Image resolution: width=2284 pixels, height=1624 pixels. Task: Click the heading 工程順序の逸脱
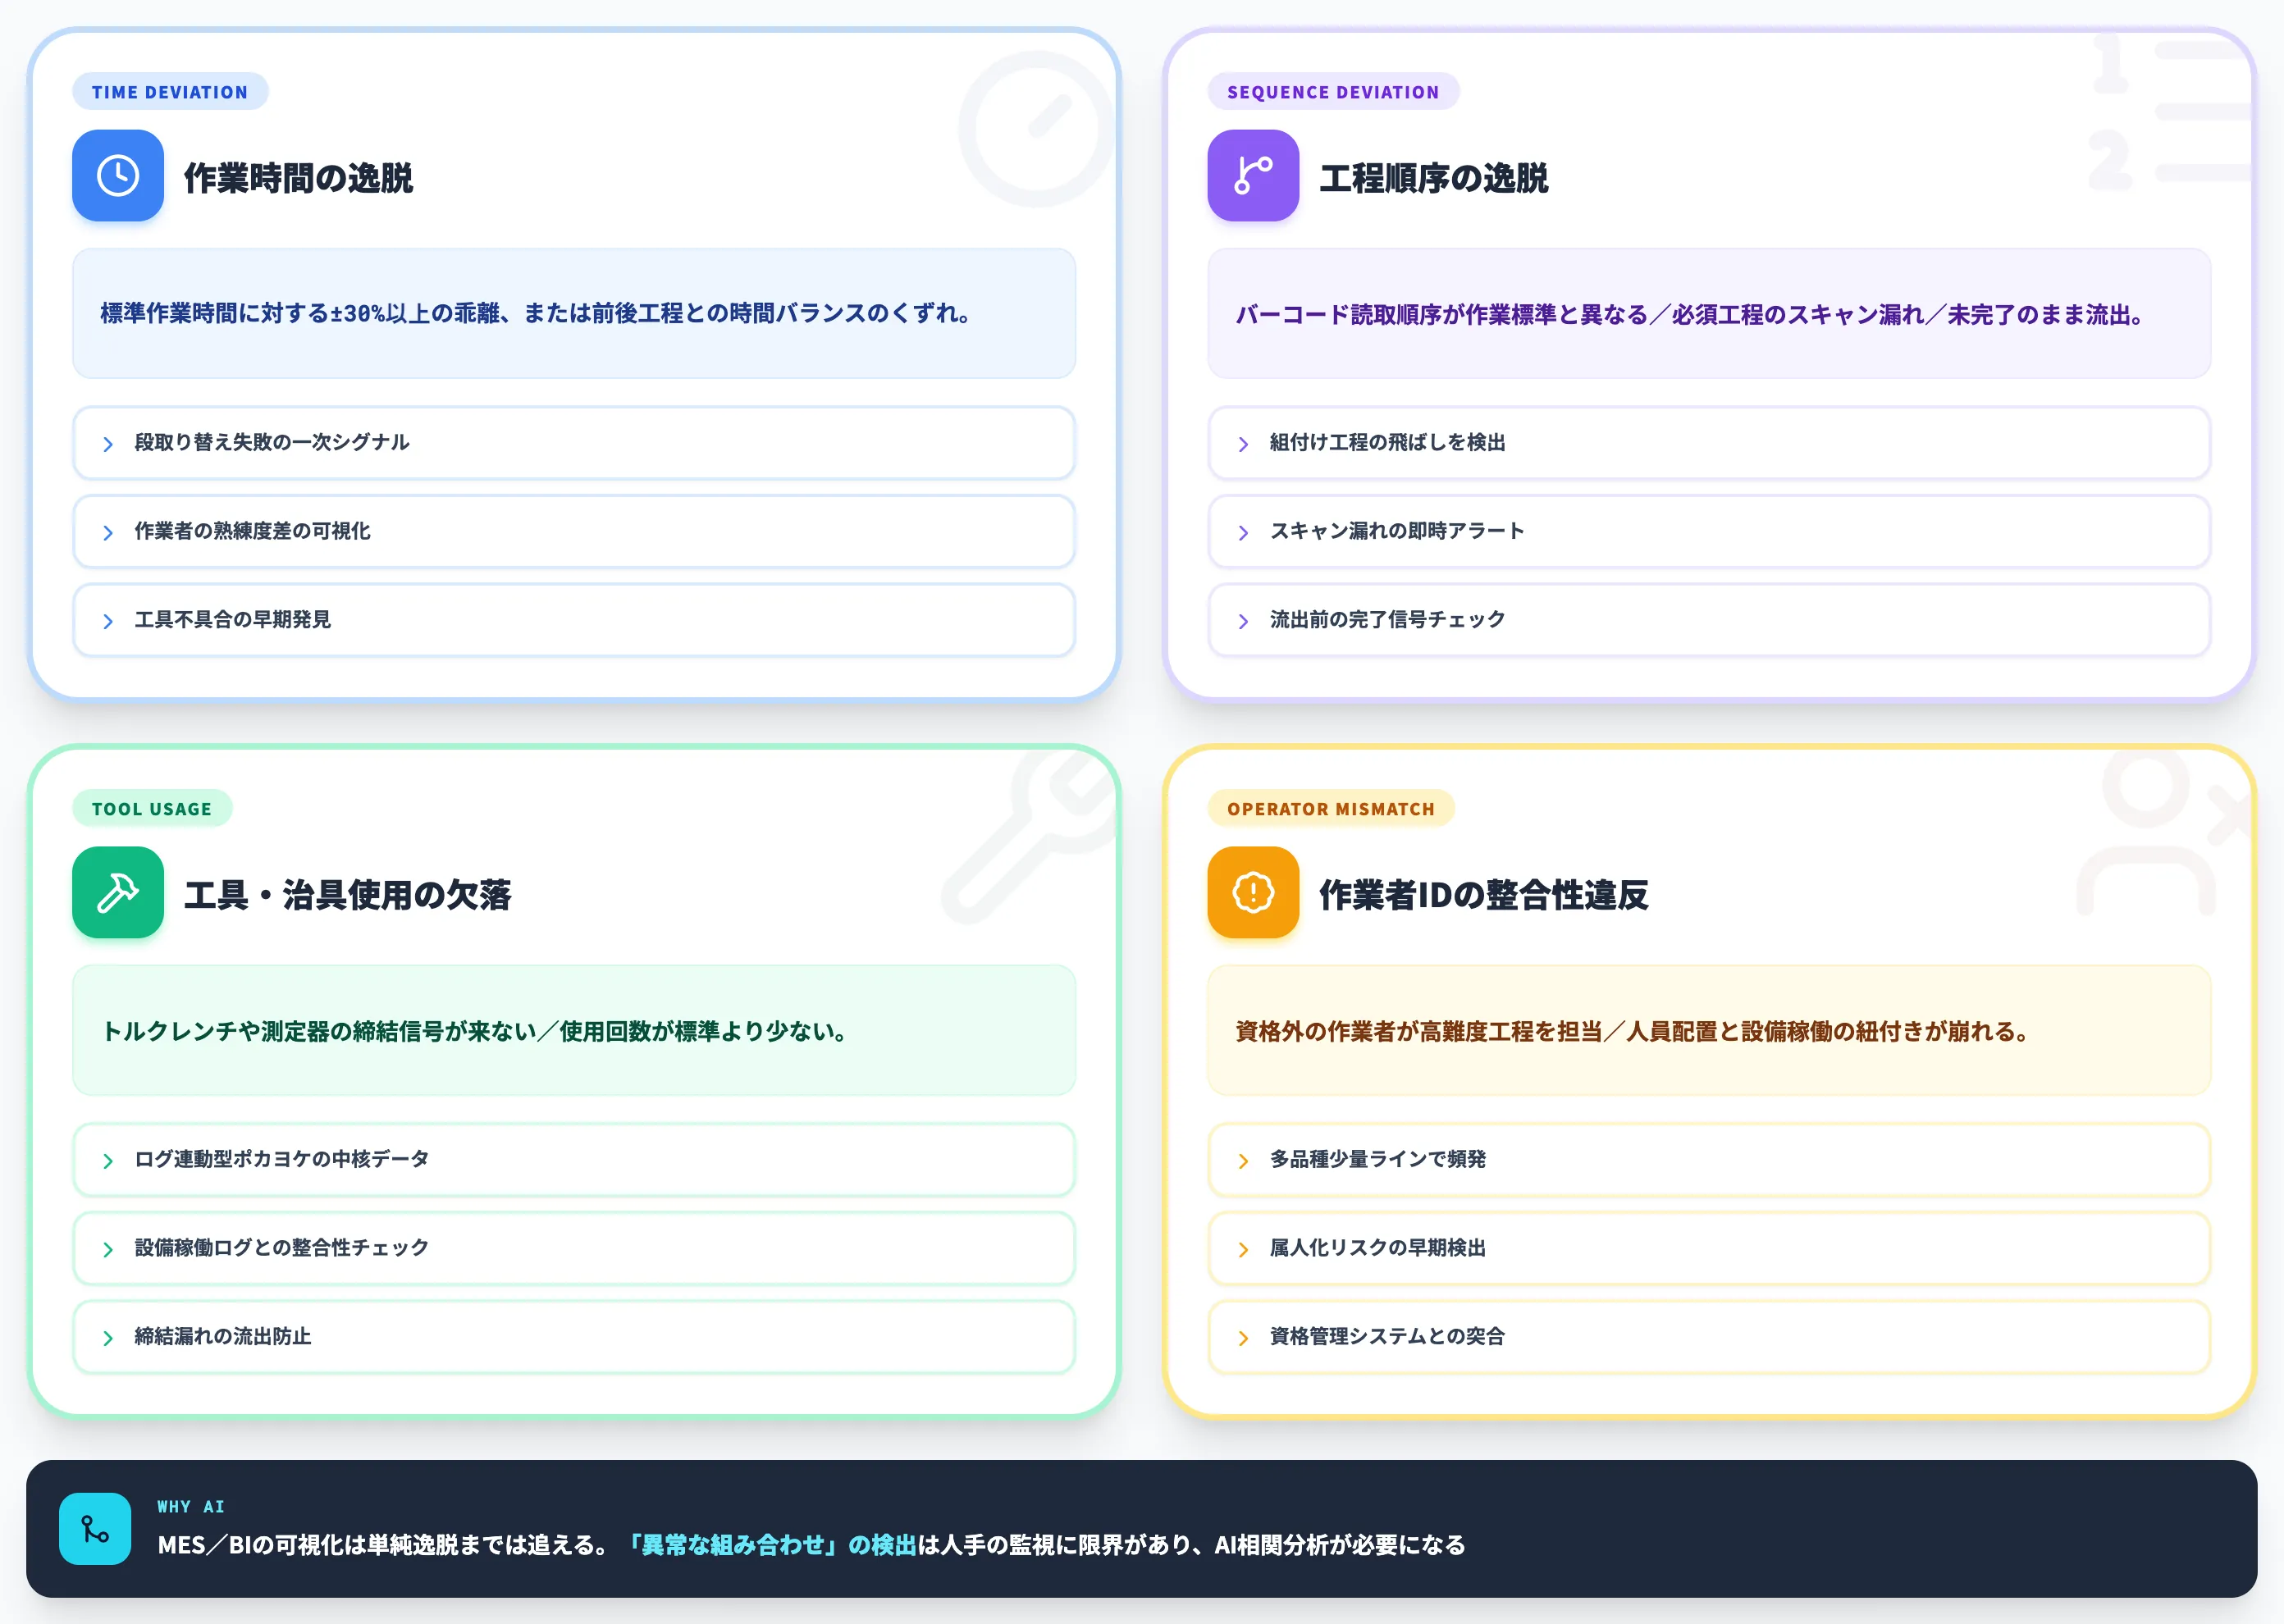[x=1433, y=178]
